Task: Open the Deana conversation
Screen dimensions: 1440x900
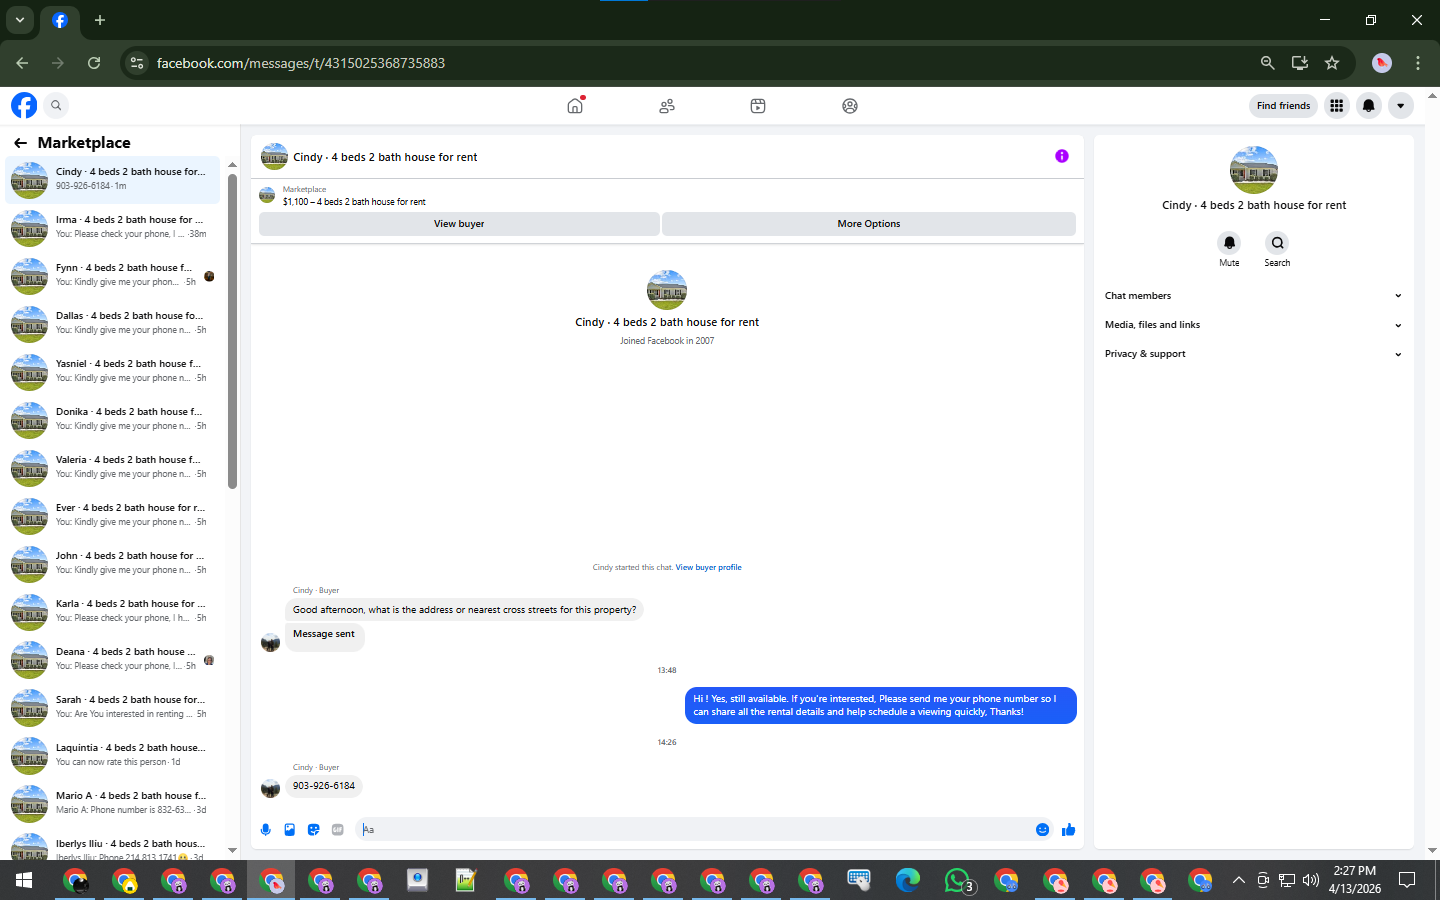Action: tap(113, 660)
